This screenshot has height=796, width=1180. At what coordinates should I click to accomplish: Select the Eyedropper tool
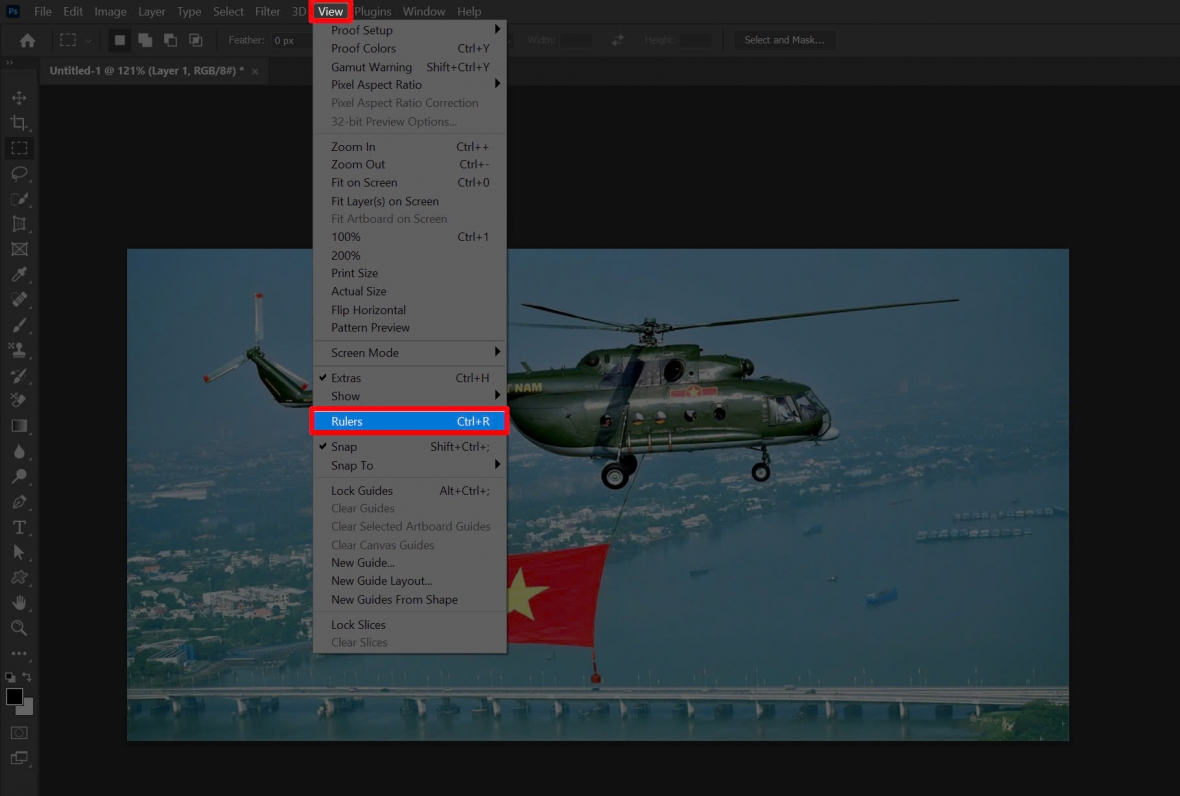19,275
